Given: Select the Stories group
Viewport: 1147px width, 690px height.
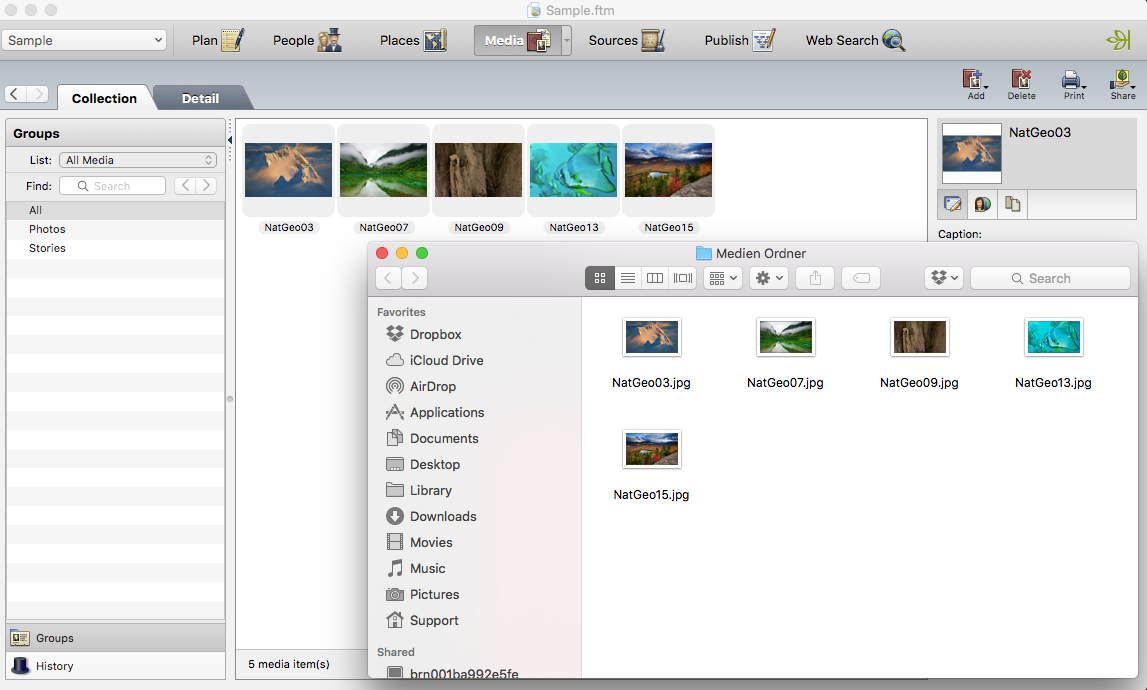Looking at the screenshot, I should pyautogui.click(x=116, y=248).
